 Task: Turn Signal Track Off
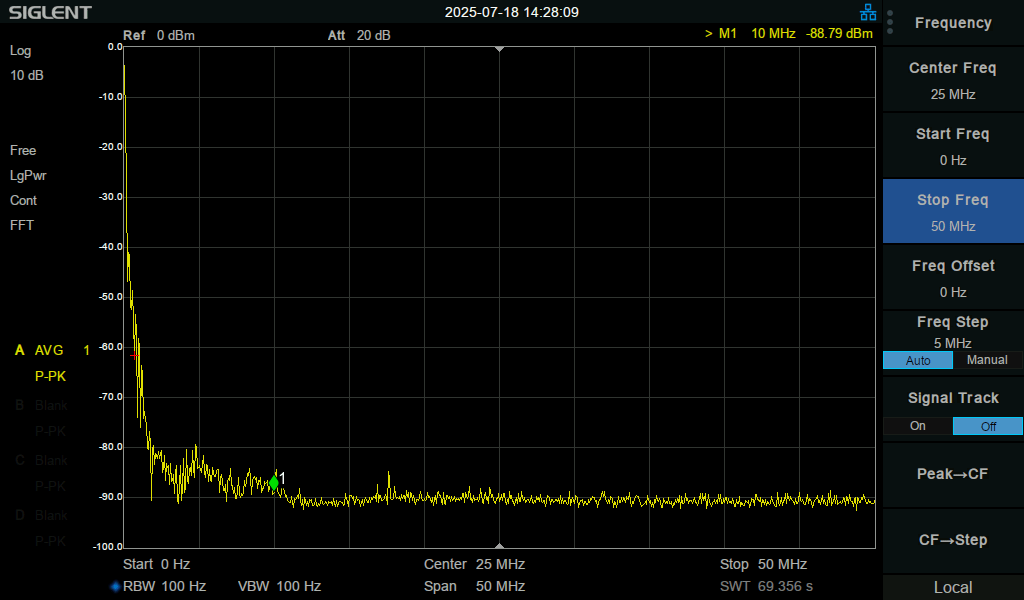point(987,426)
